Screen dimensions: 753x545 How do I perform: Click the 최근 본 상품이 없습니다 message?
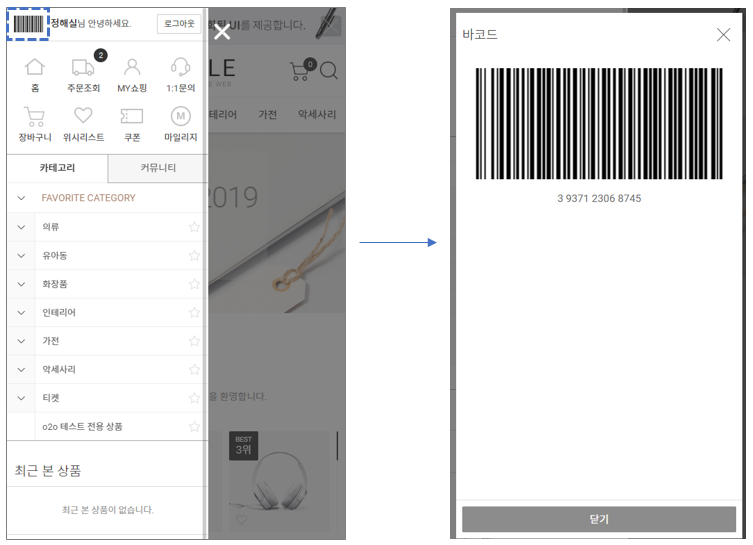coord(108,510)
